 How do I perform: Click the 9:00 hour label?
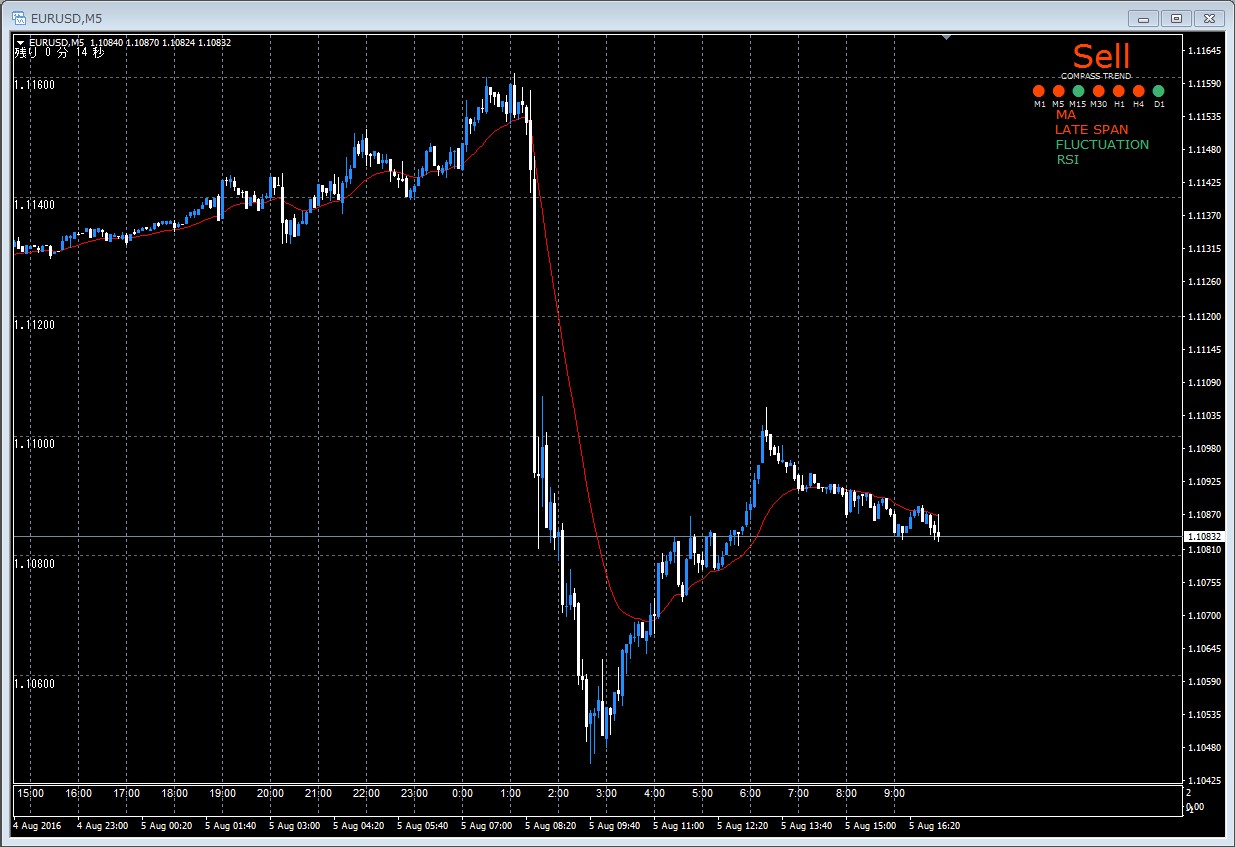(894, 793)
